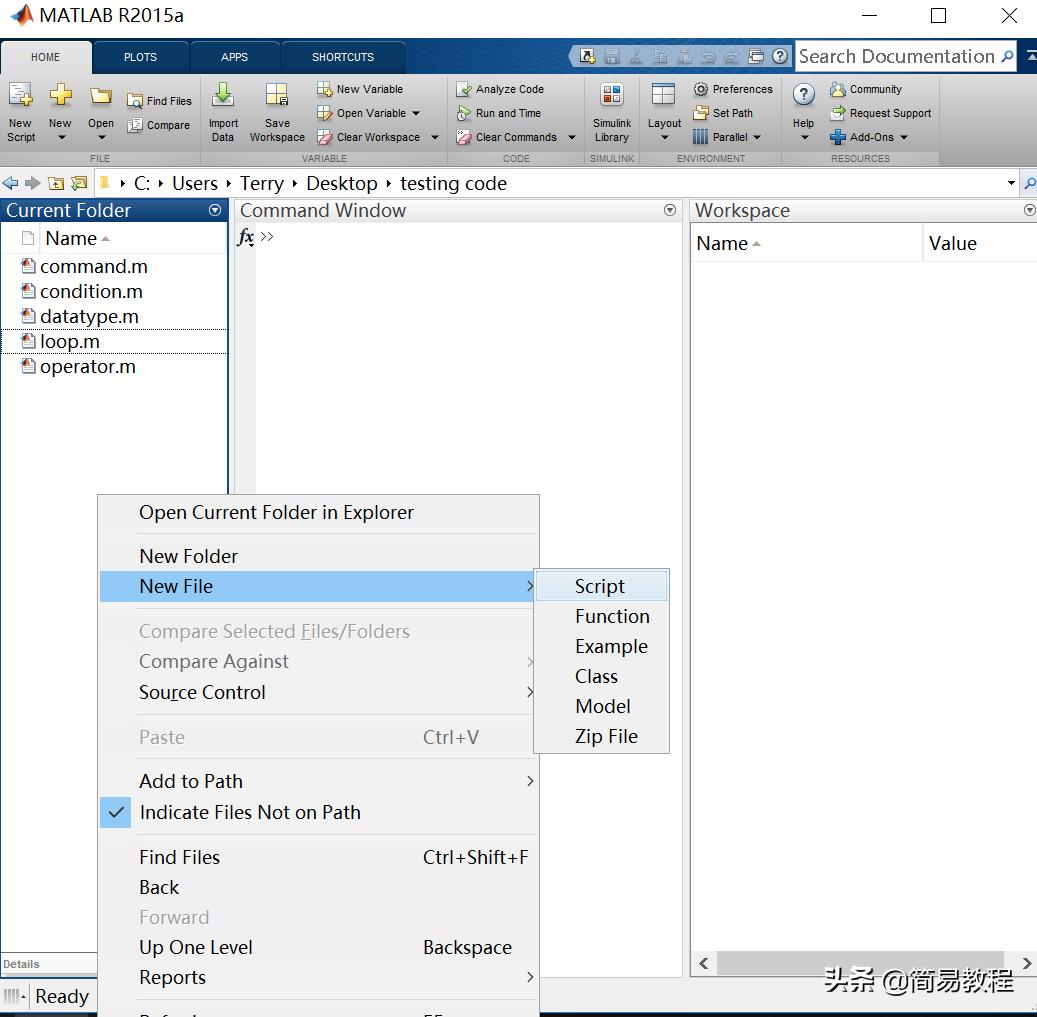Screen dimensions: 1037x1017
Task: Choose Open Current Folder in Explorer
Action: click(276, 512)
